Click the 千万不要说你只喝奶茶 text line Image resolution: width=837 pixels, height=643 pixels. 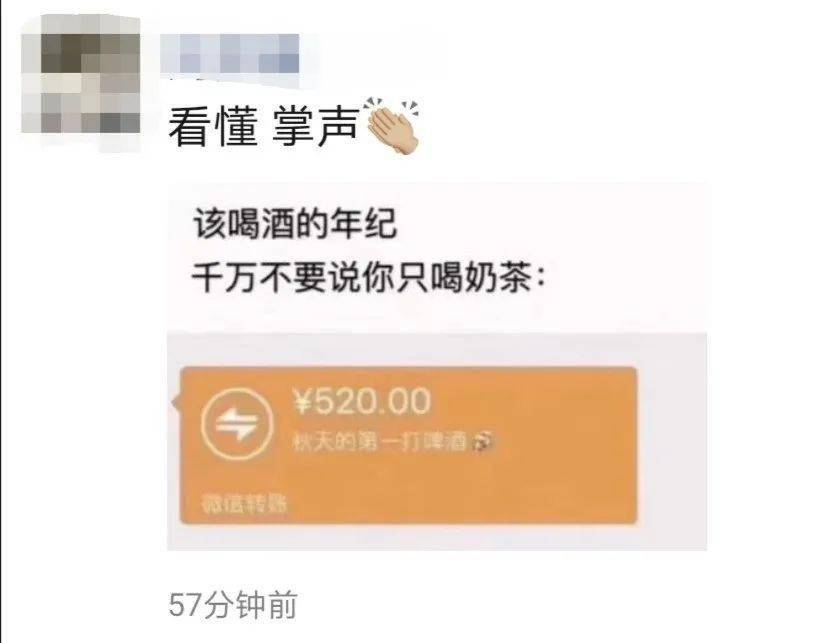(x=368, y=277)
